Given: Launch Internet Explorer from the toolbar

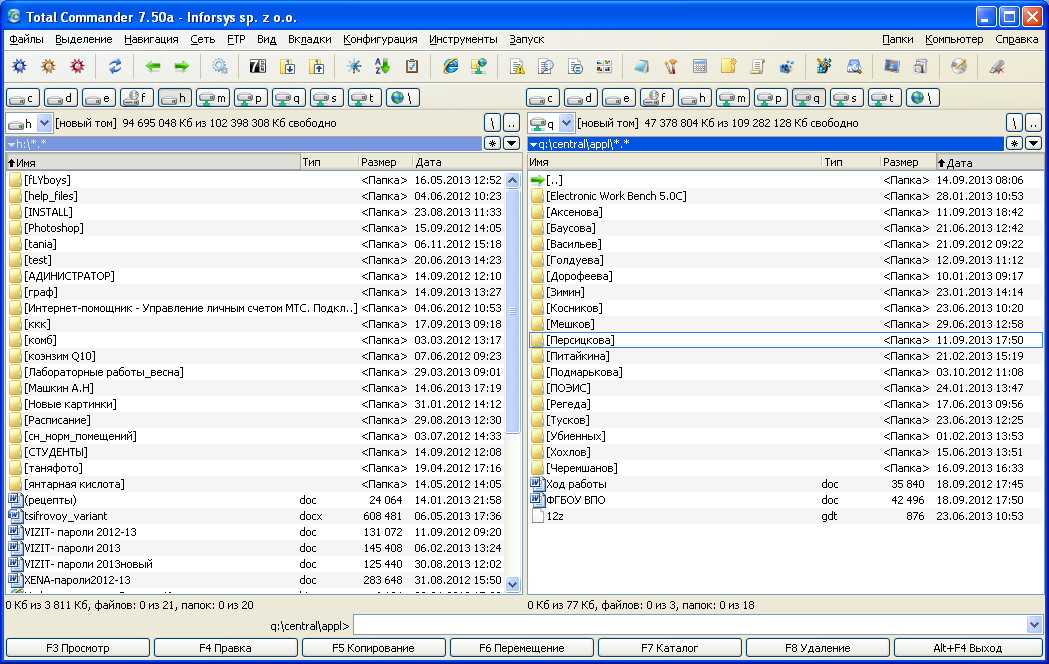Looking at the screenshot, I should tap(450, 66).
